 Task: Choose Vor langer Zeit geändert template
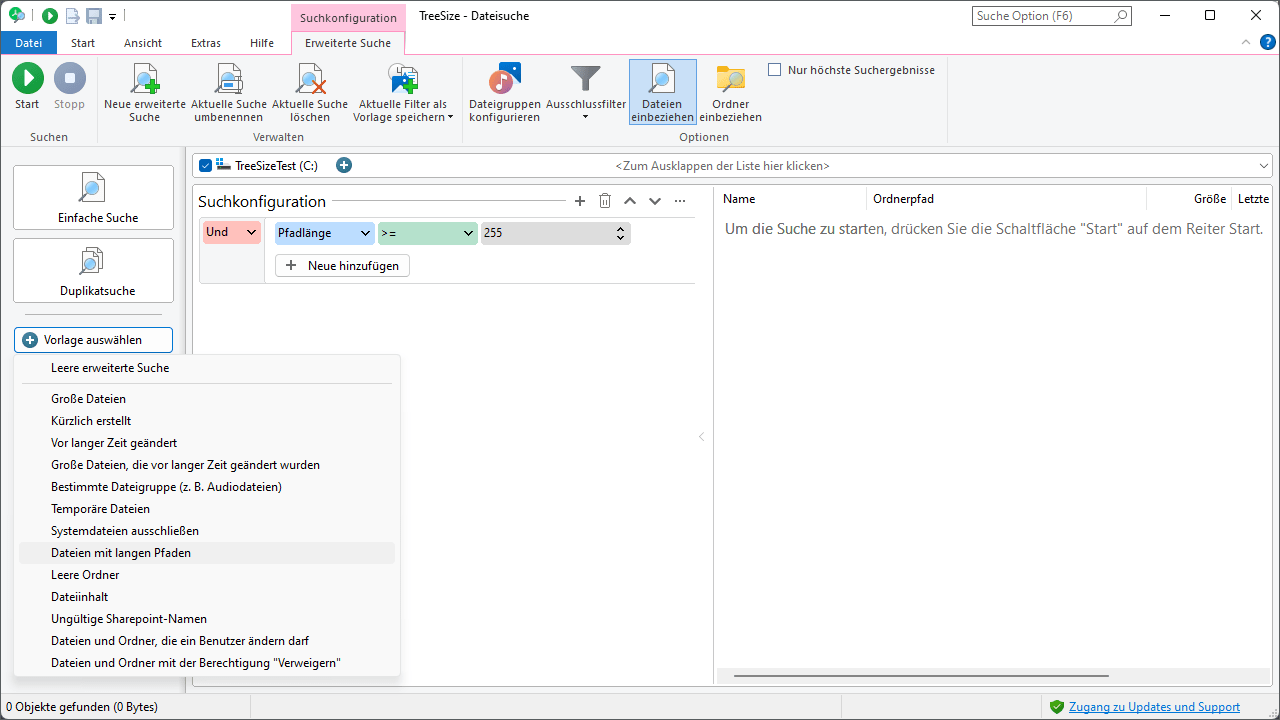point(207,443)
